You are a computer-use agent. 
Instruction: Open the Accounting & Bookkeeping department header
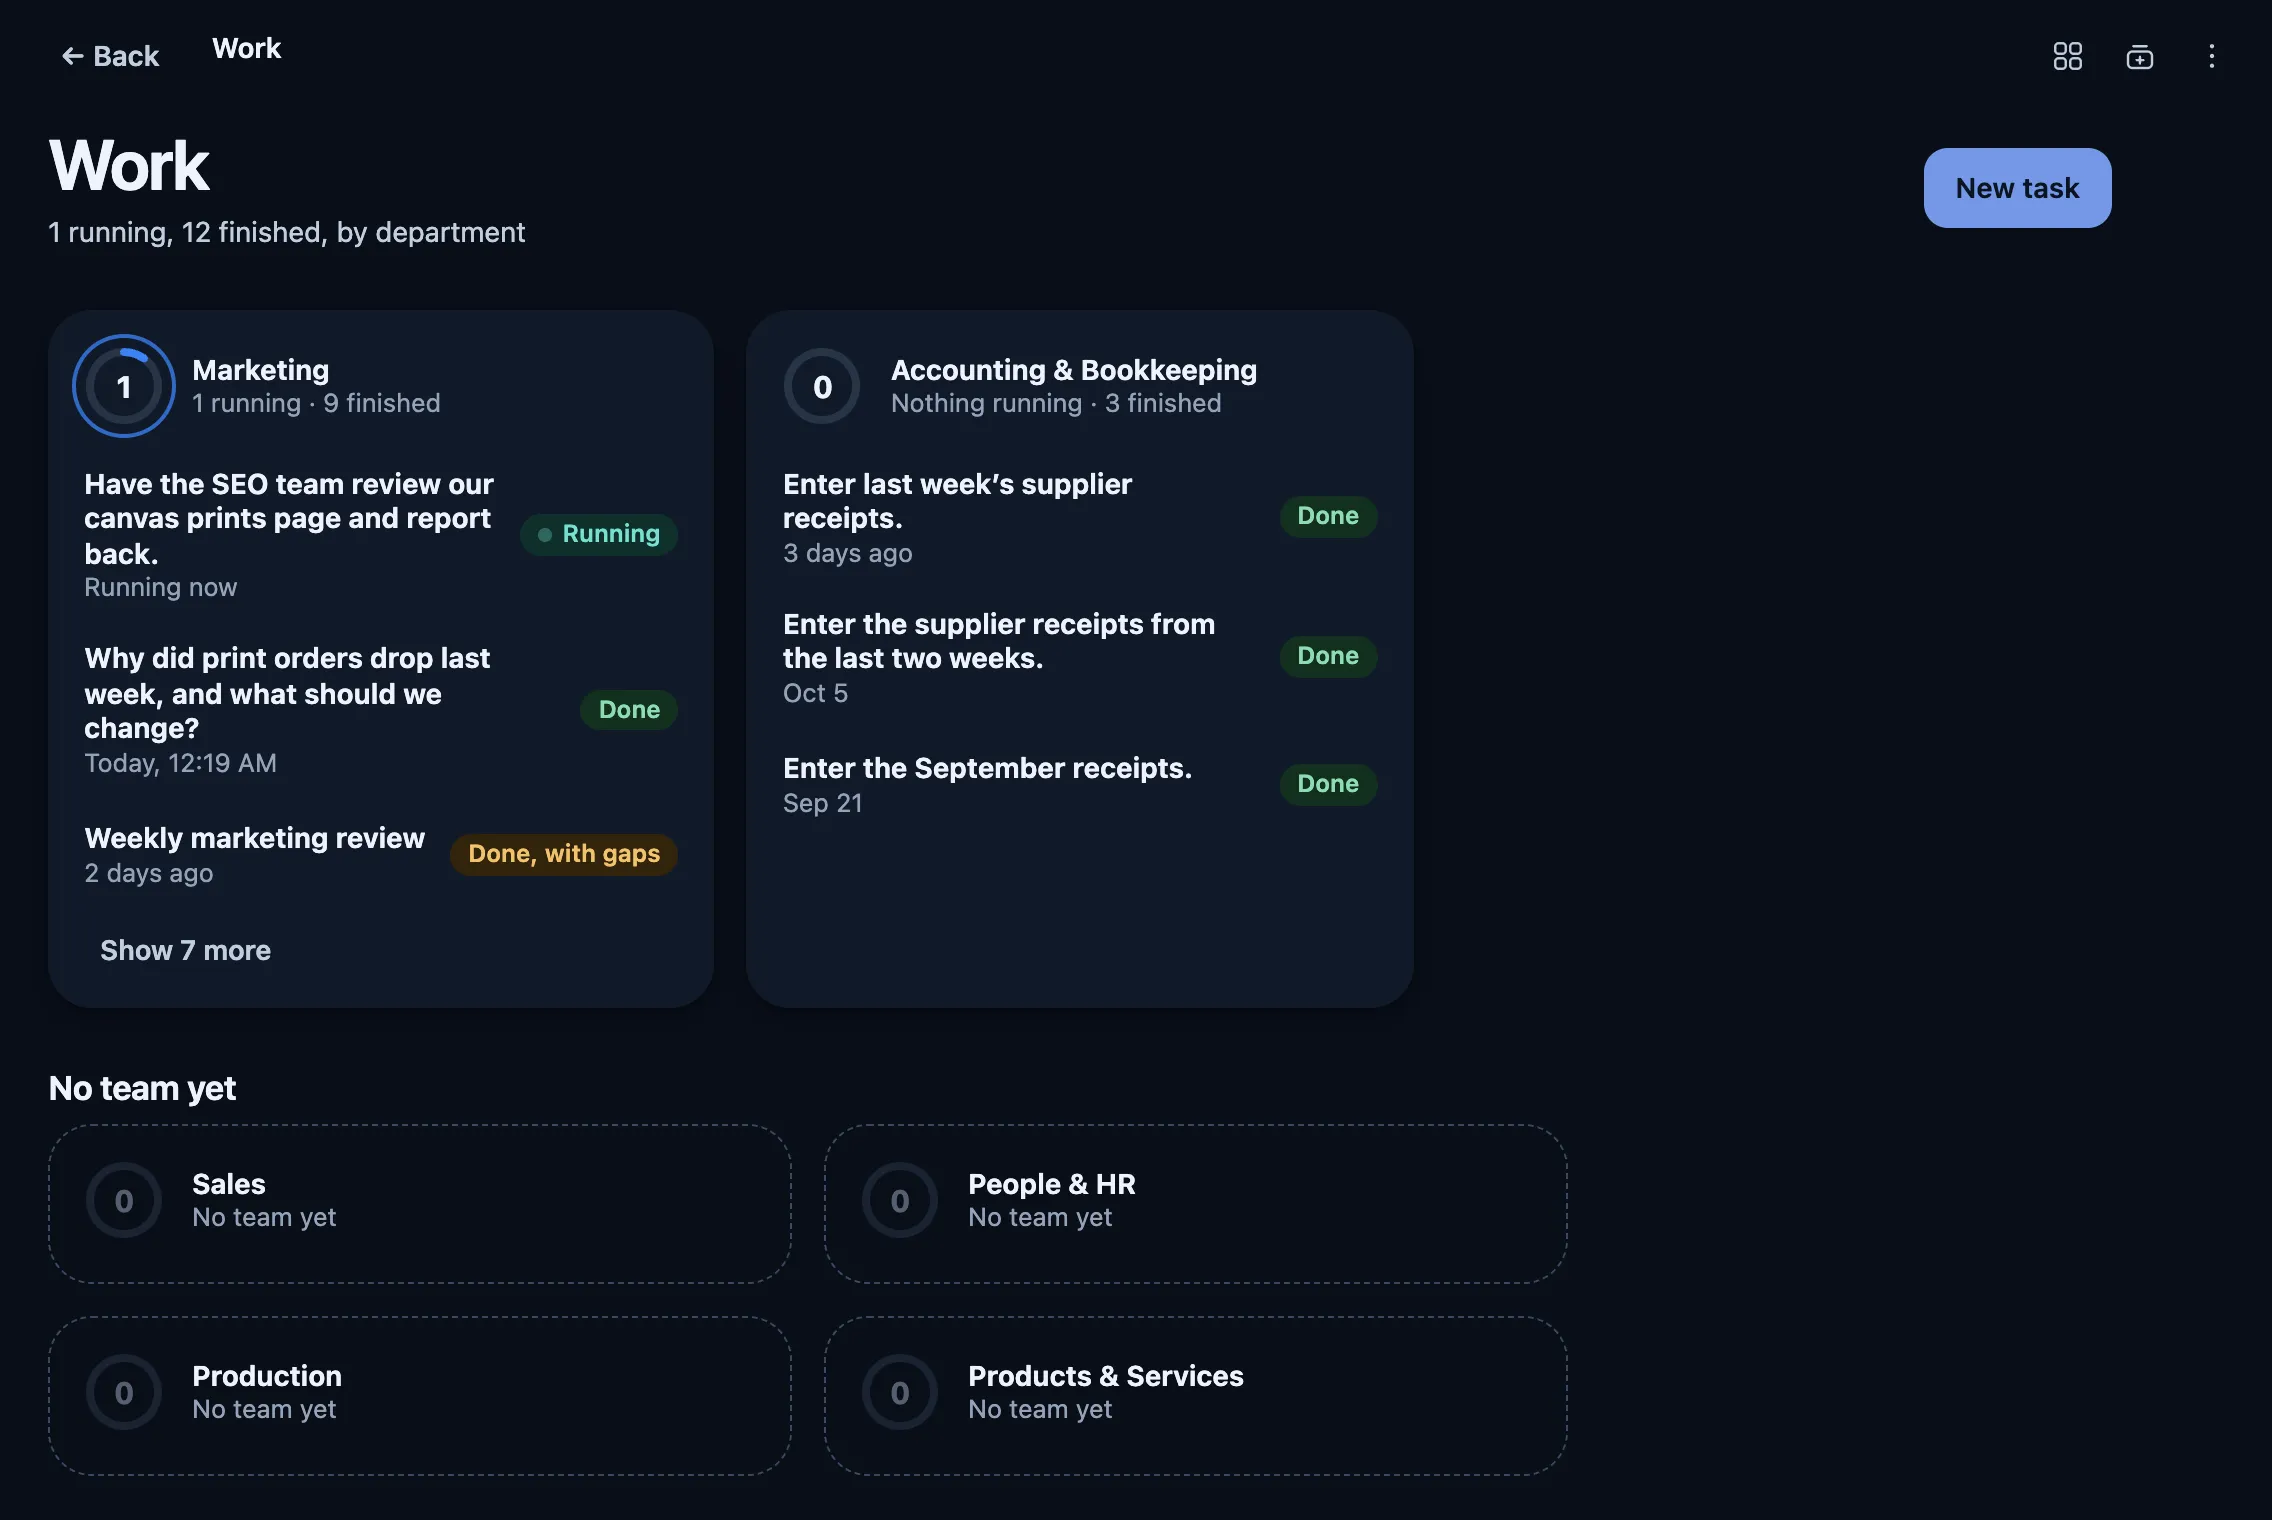1080,386
